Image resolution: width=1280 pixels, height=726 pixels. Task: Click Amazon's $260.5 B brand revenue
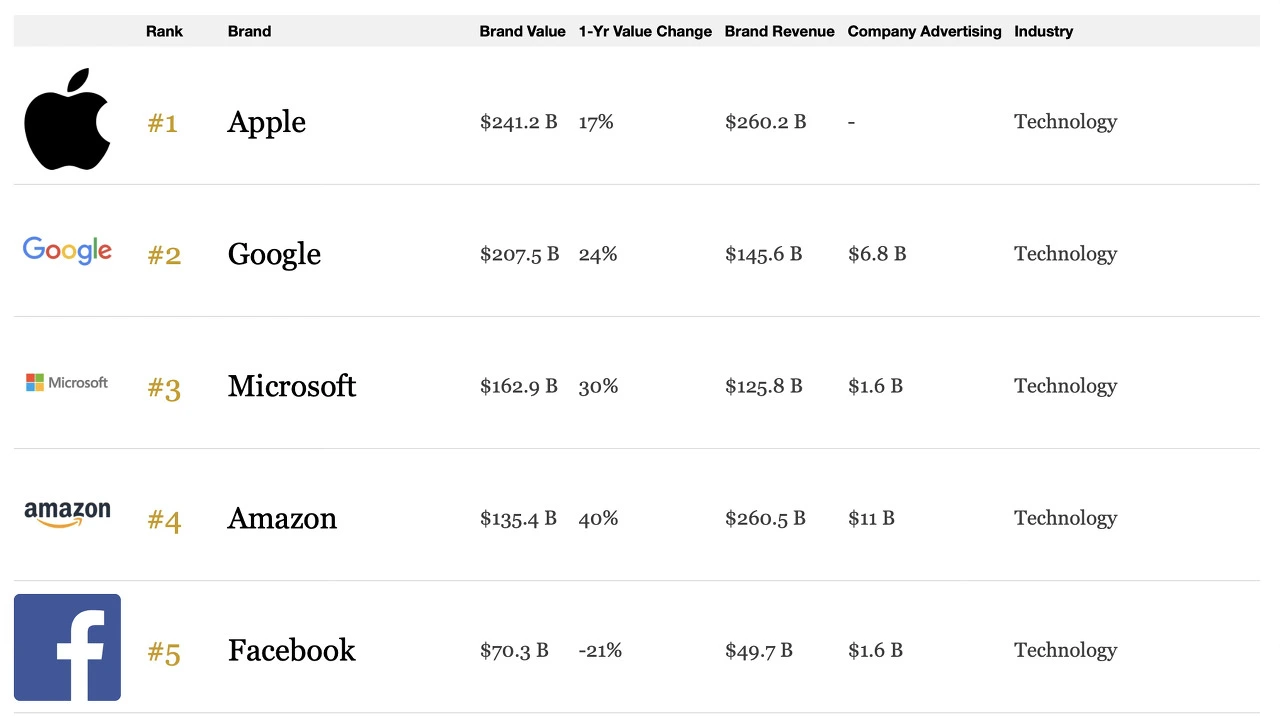point(764,518)
